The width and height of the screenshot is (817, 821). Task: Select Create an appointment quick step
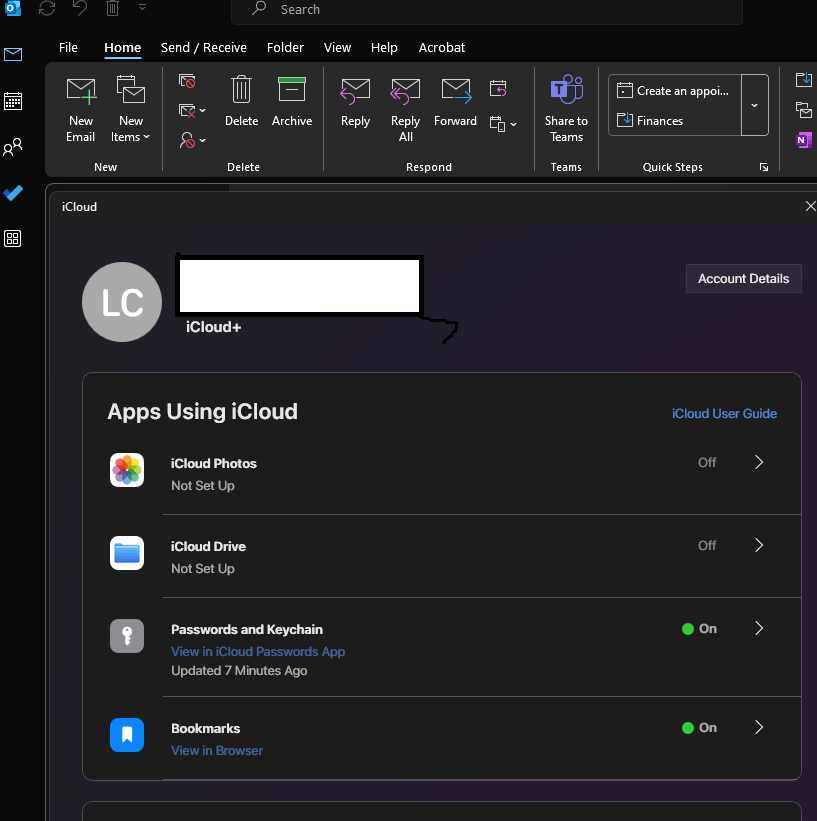coord(673,91)
